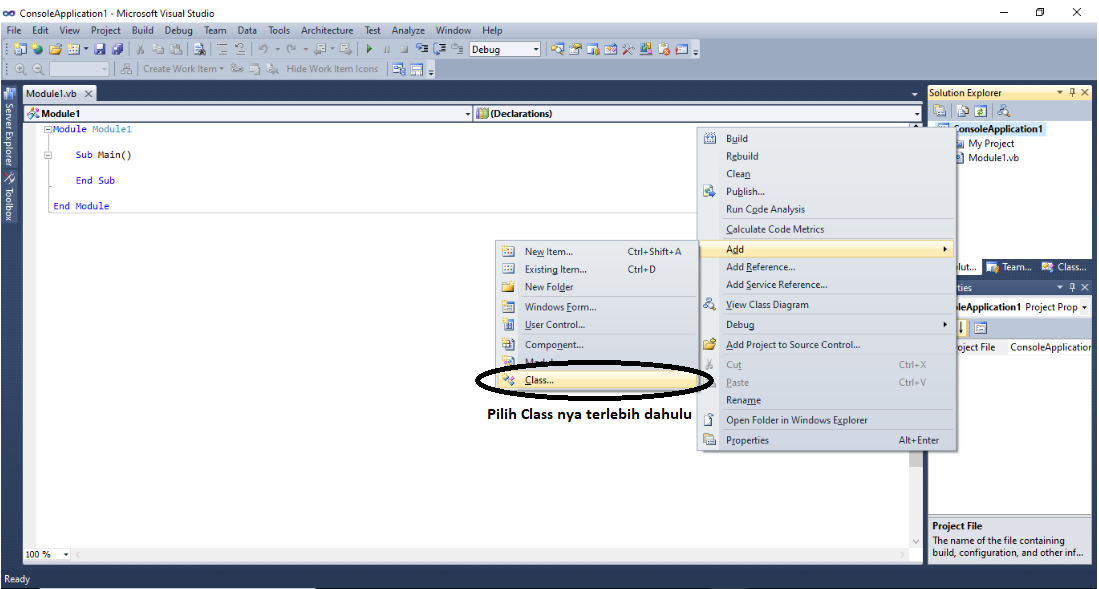Start debugging with green play icon
This screenshot has width=1099, height=589.
pos(369,49)
